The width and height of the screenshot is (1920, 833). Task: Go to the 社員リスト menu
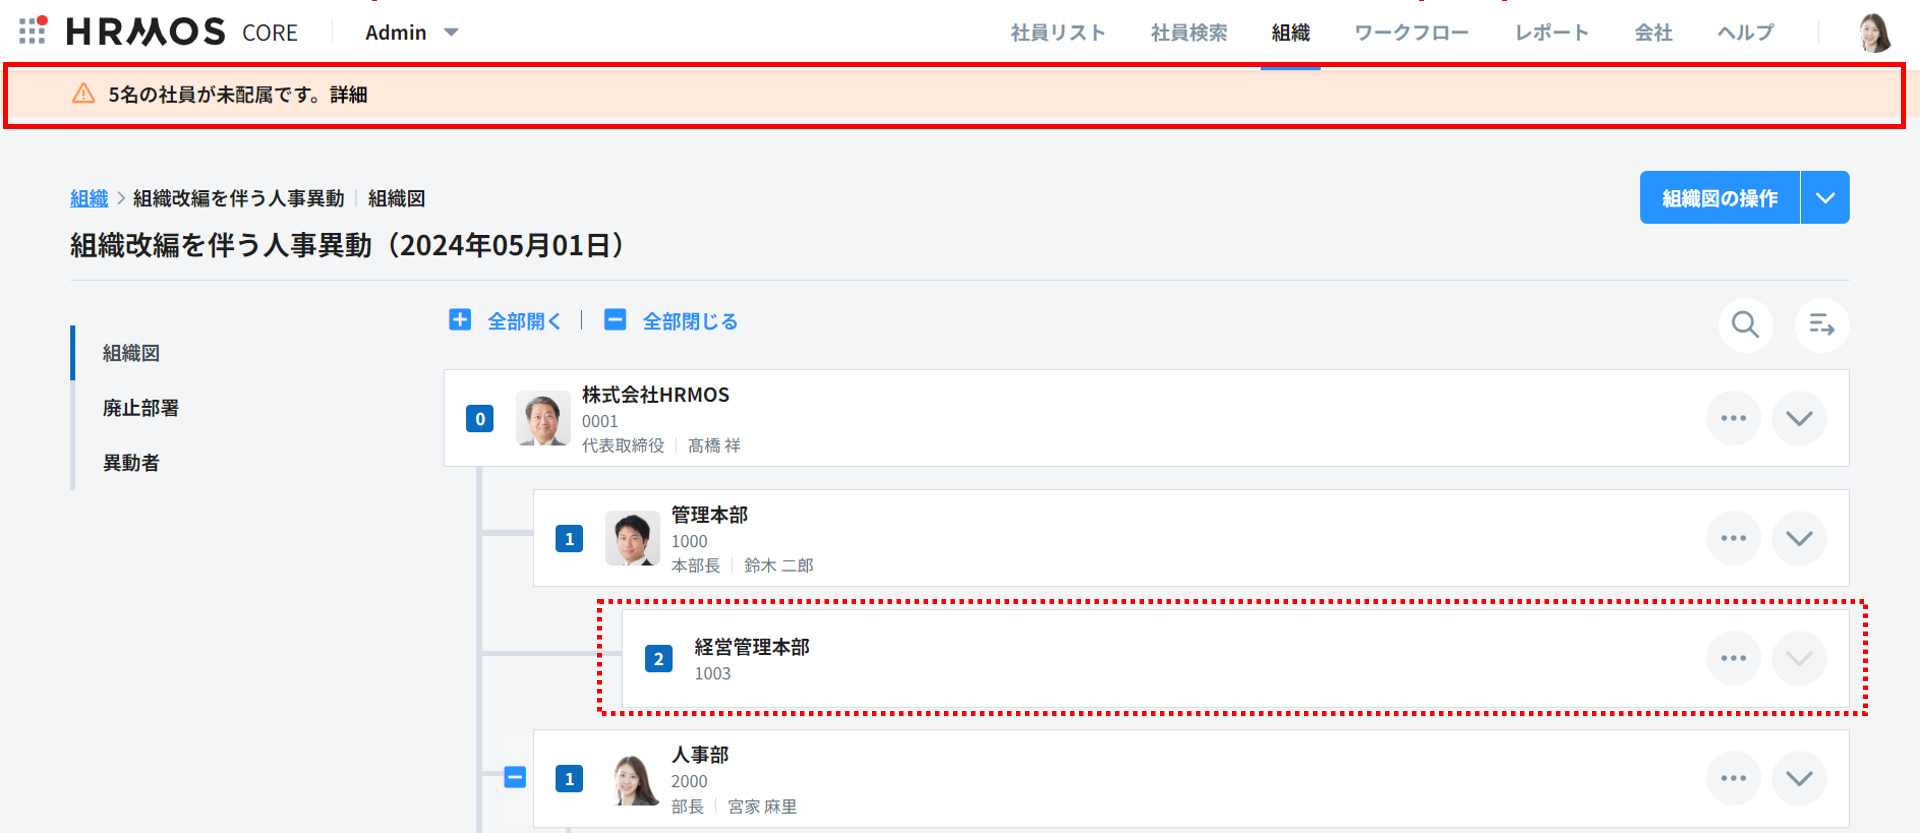tap(1057, 33)
